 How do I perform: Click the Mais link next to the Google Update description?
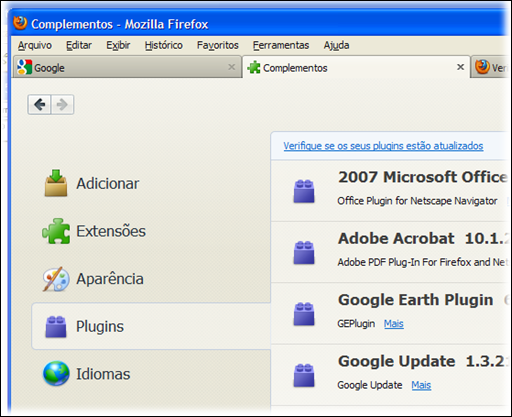click(x=421, y=385)
